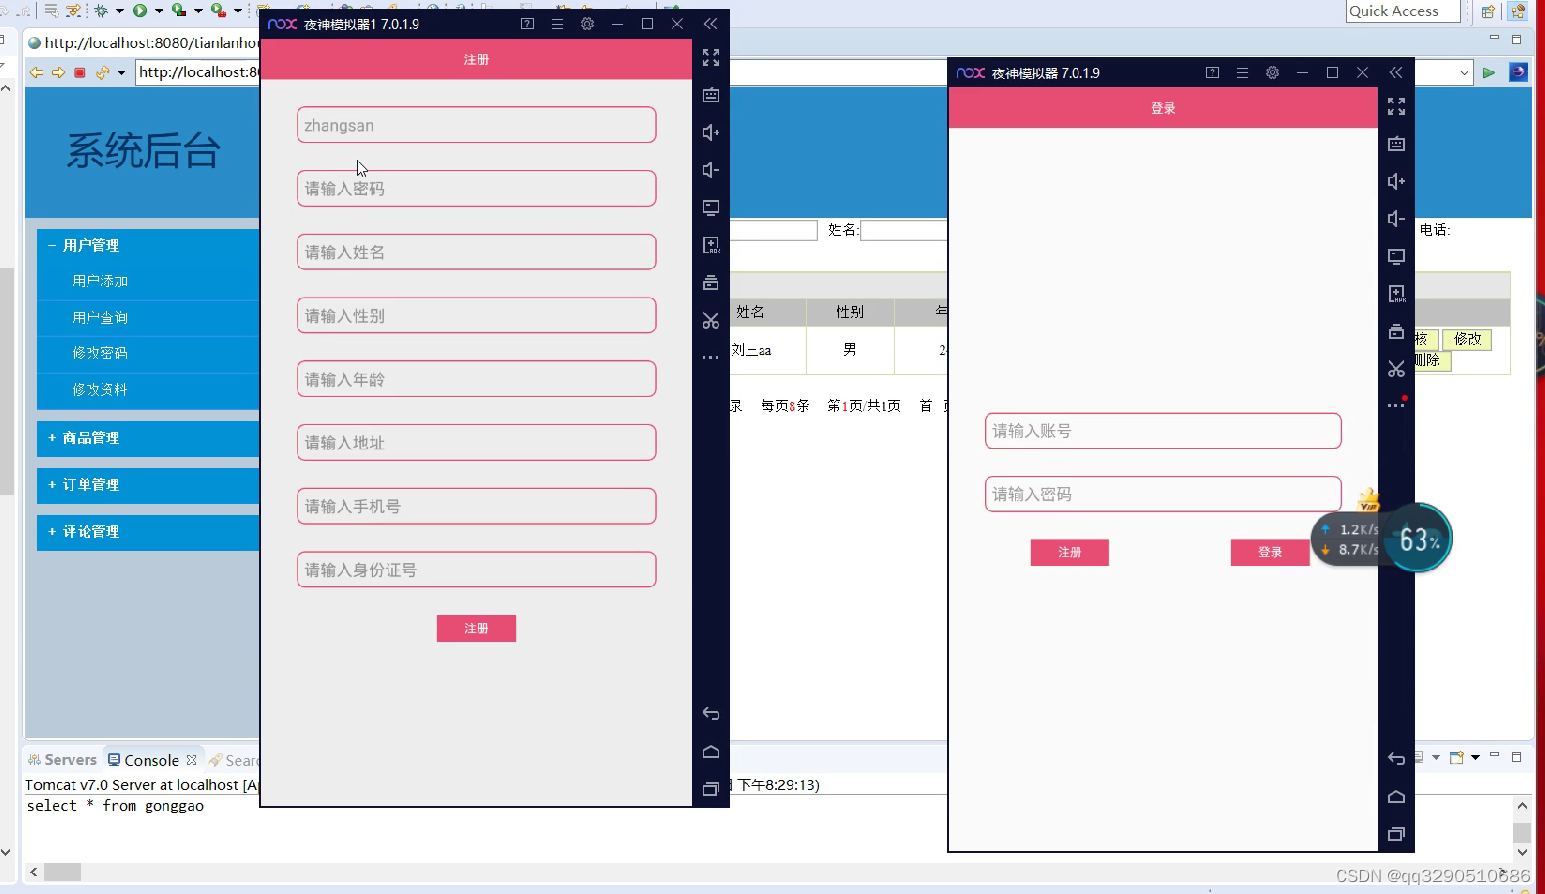
Task: Toggle fullscreen in the Nox emulator 1 sidebar
Action: coord(711,58)
